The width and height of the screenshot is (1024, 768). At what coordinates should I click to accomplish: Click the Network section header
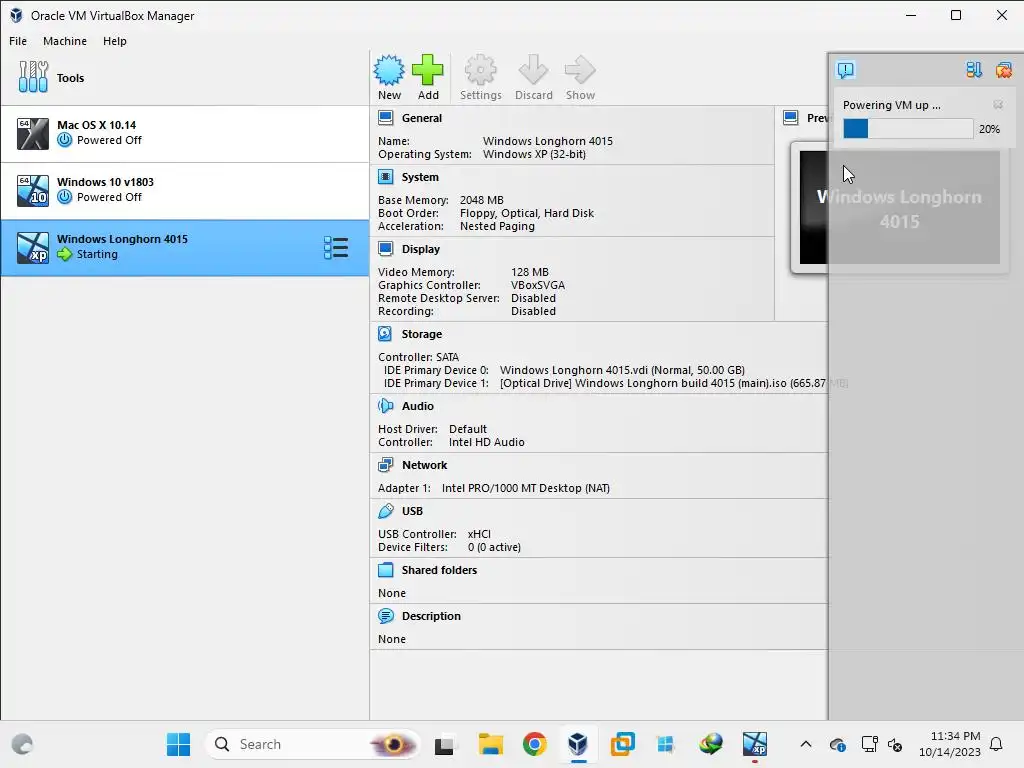point(424,465)
